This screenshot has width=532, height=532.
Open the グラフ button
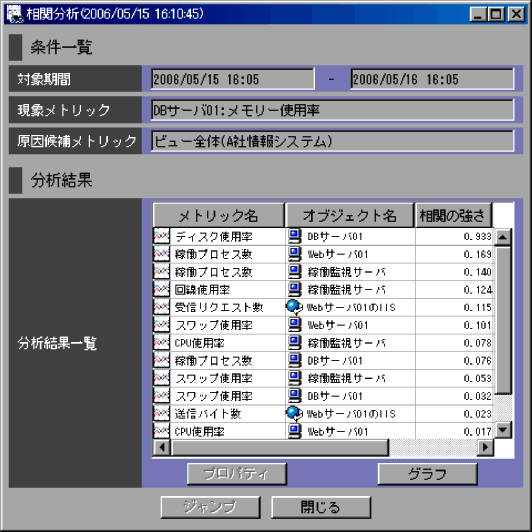[x=428, y=474]
